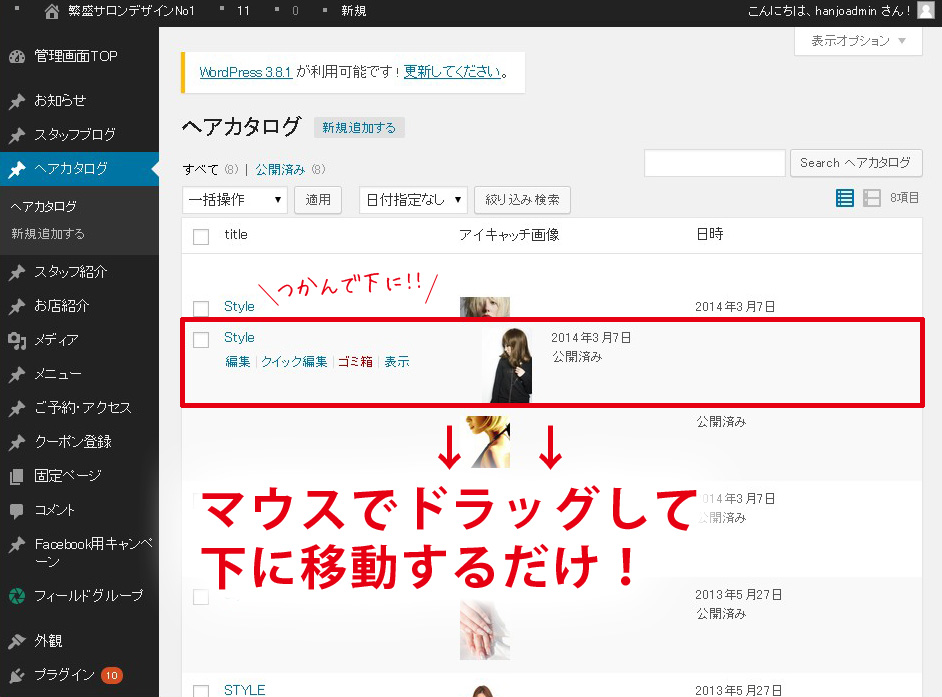Open the フィールドグループ green icon
This screenshot has height=697, width=942.
tap(16, 596)
